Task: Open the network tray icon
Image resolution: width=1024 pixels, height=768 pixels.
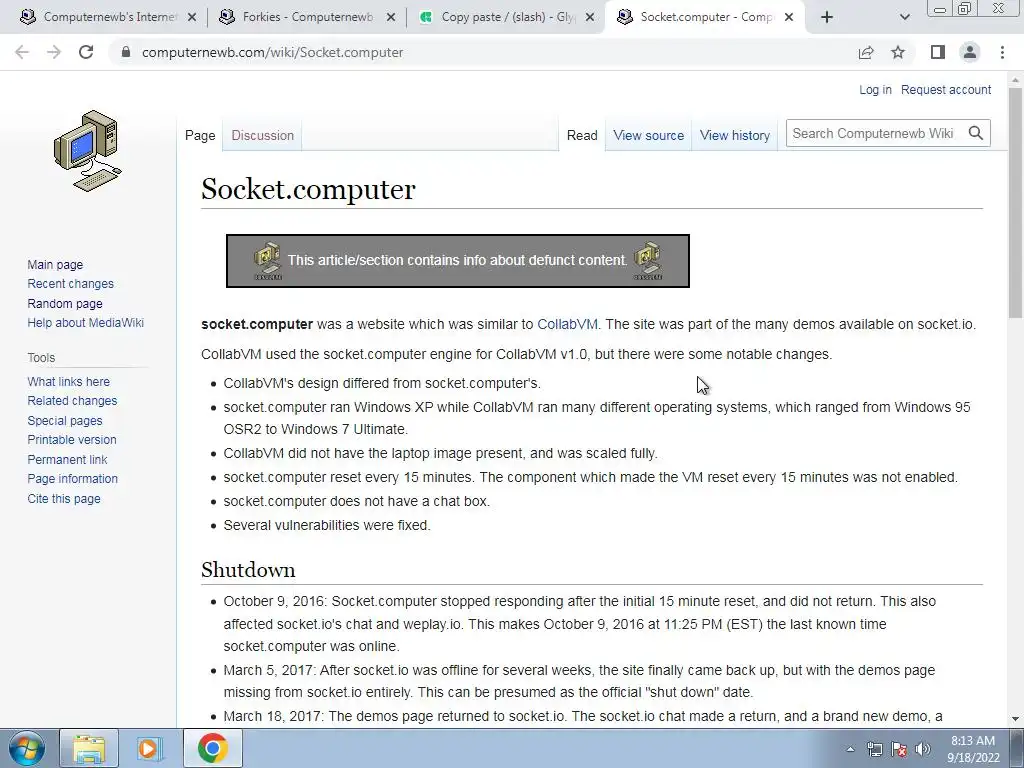Action: click(874, 749)
